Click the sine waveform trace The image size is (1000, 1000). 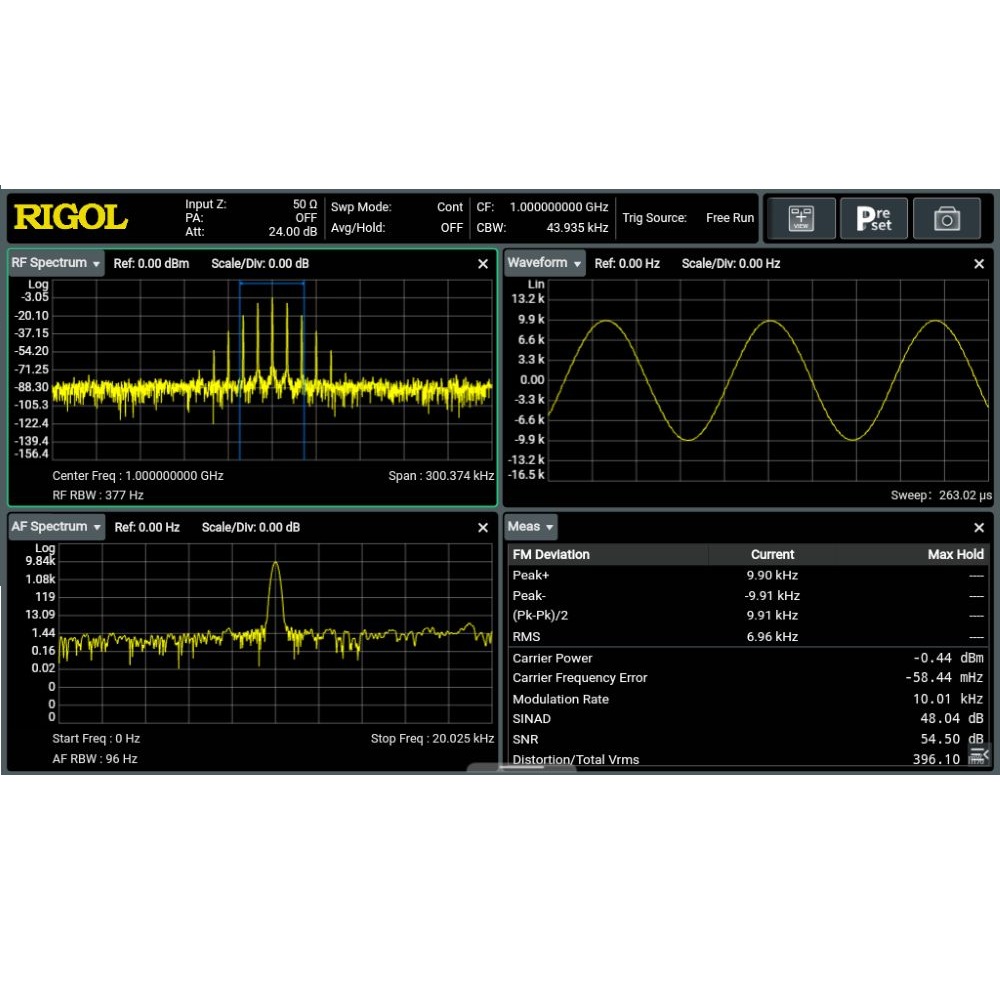768,381
